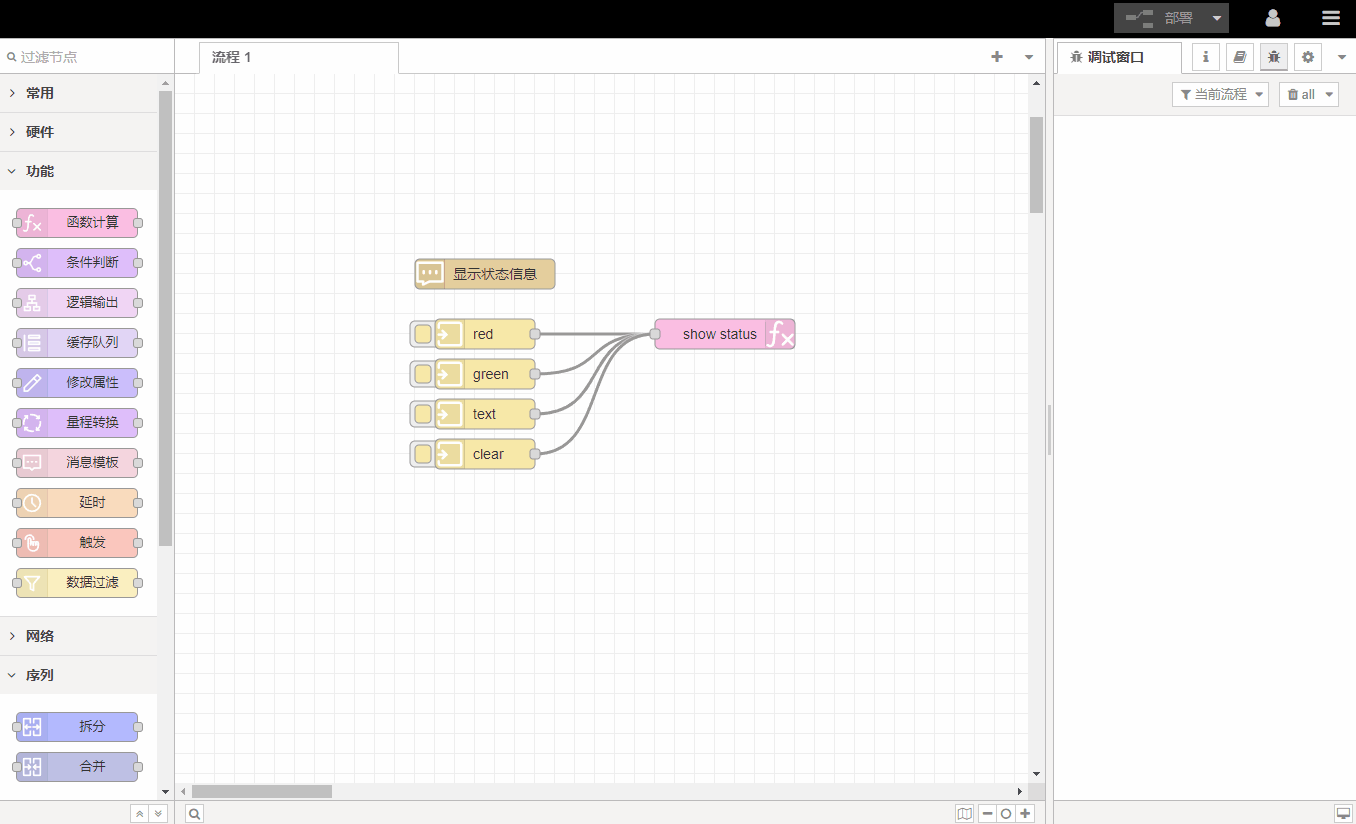
Task: Open the hamburger main menu
Action: [1330, 18]
